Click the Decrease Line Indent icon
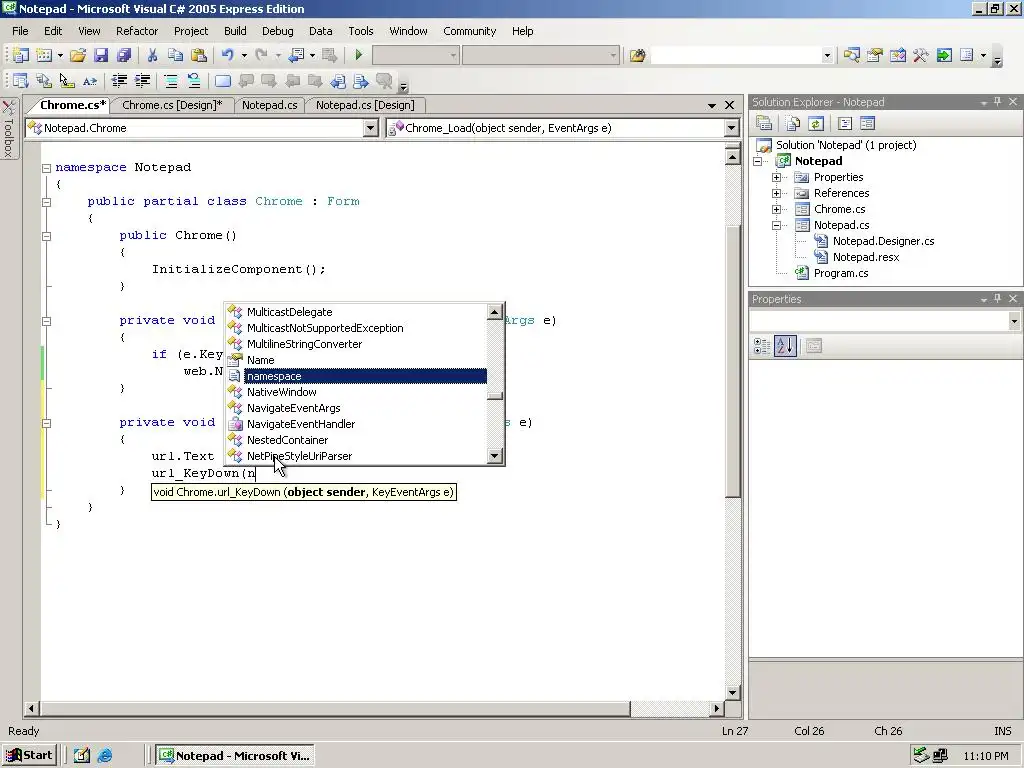This screenshot has width=1024, height=768. (119, 81)
